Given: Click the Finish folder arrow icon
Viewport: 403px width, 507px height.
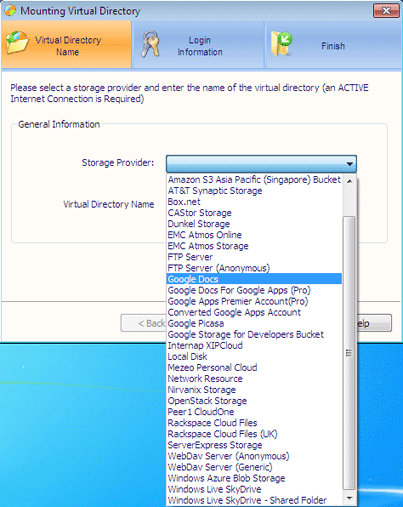Looking at the screenshot, I should tap(282, 44).
